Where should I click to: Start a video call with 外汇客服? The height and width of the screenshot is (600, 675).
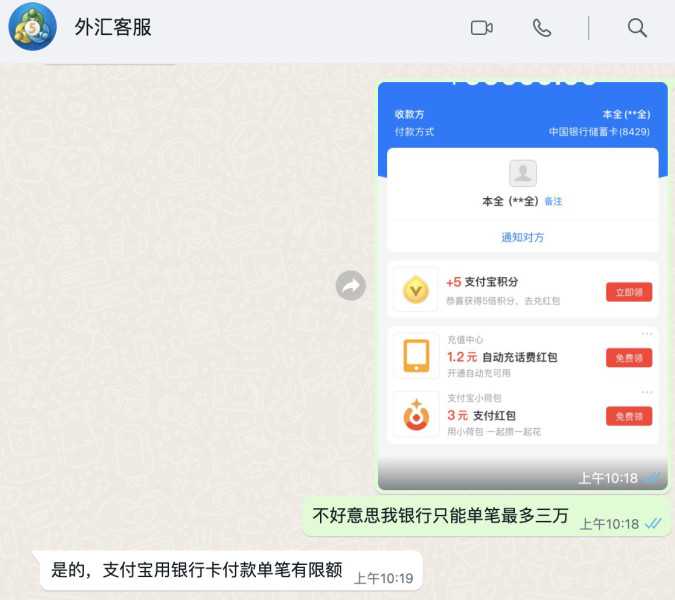[x=482, y=28]
